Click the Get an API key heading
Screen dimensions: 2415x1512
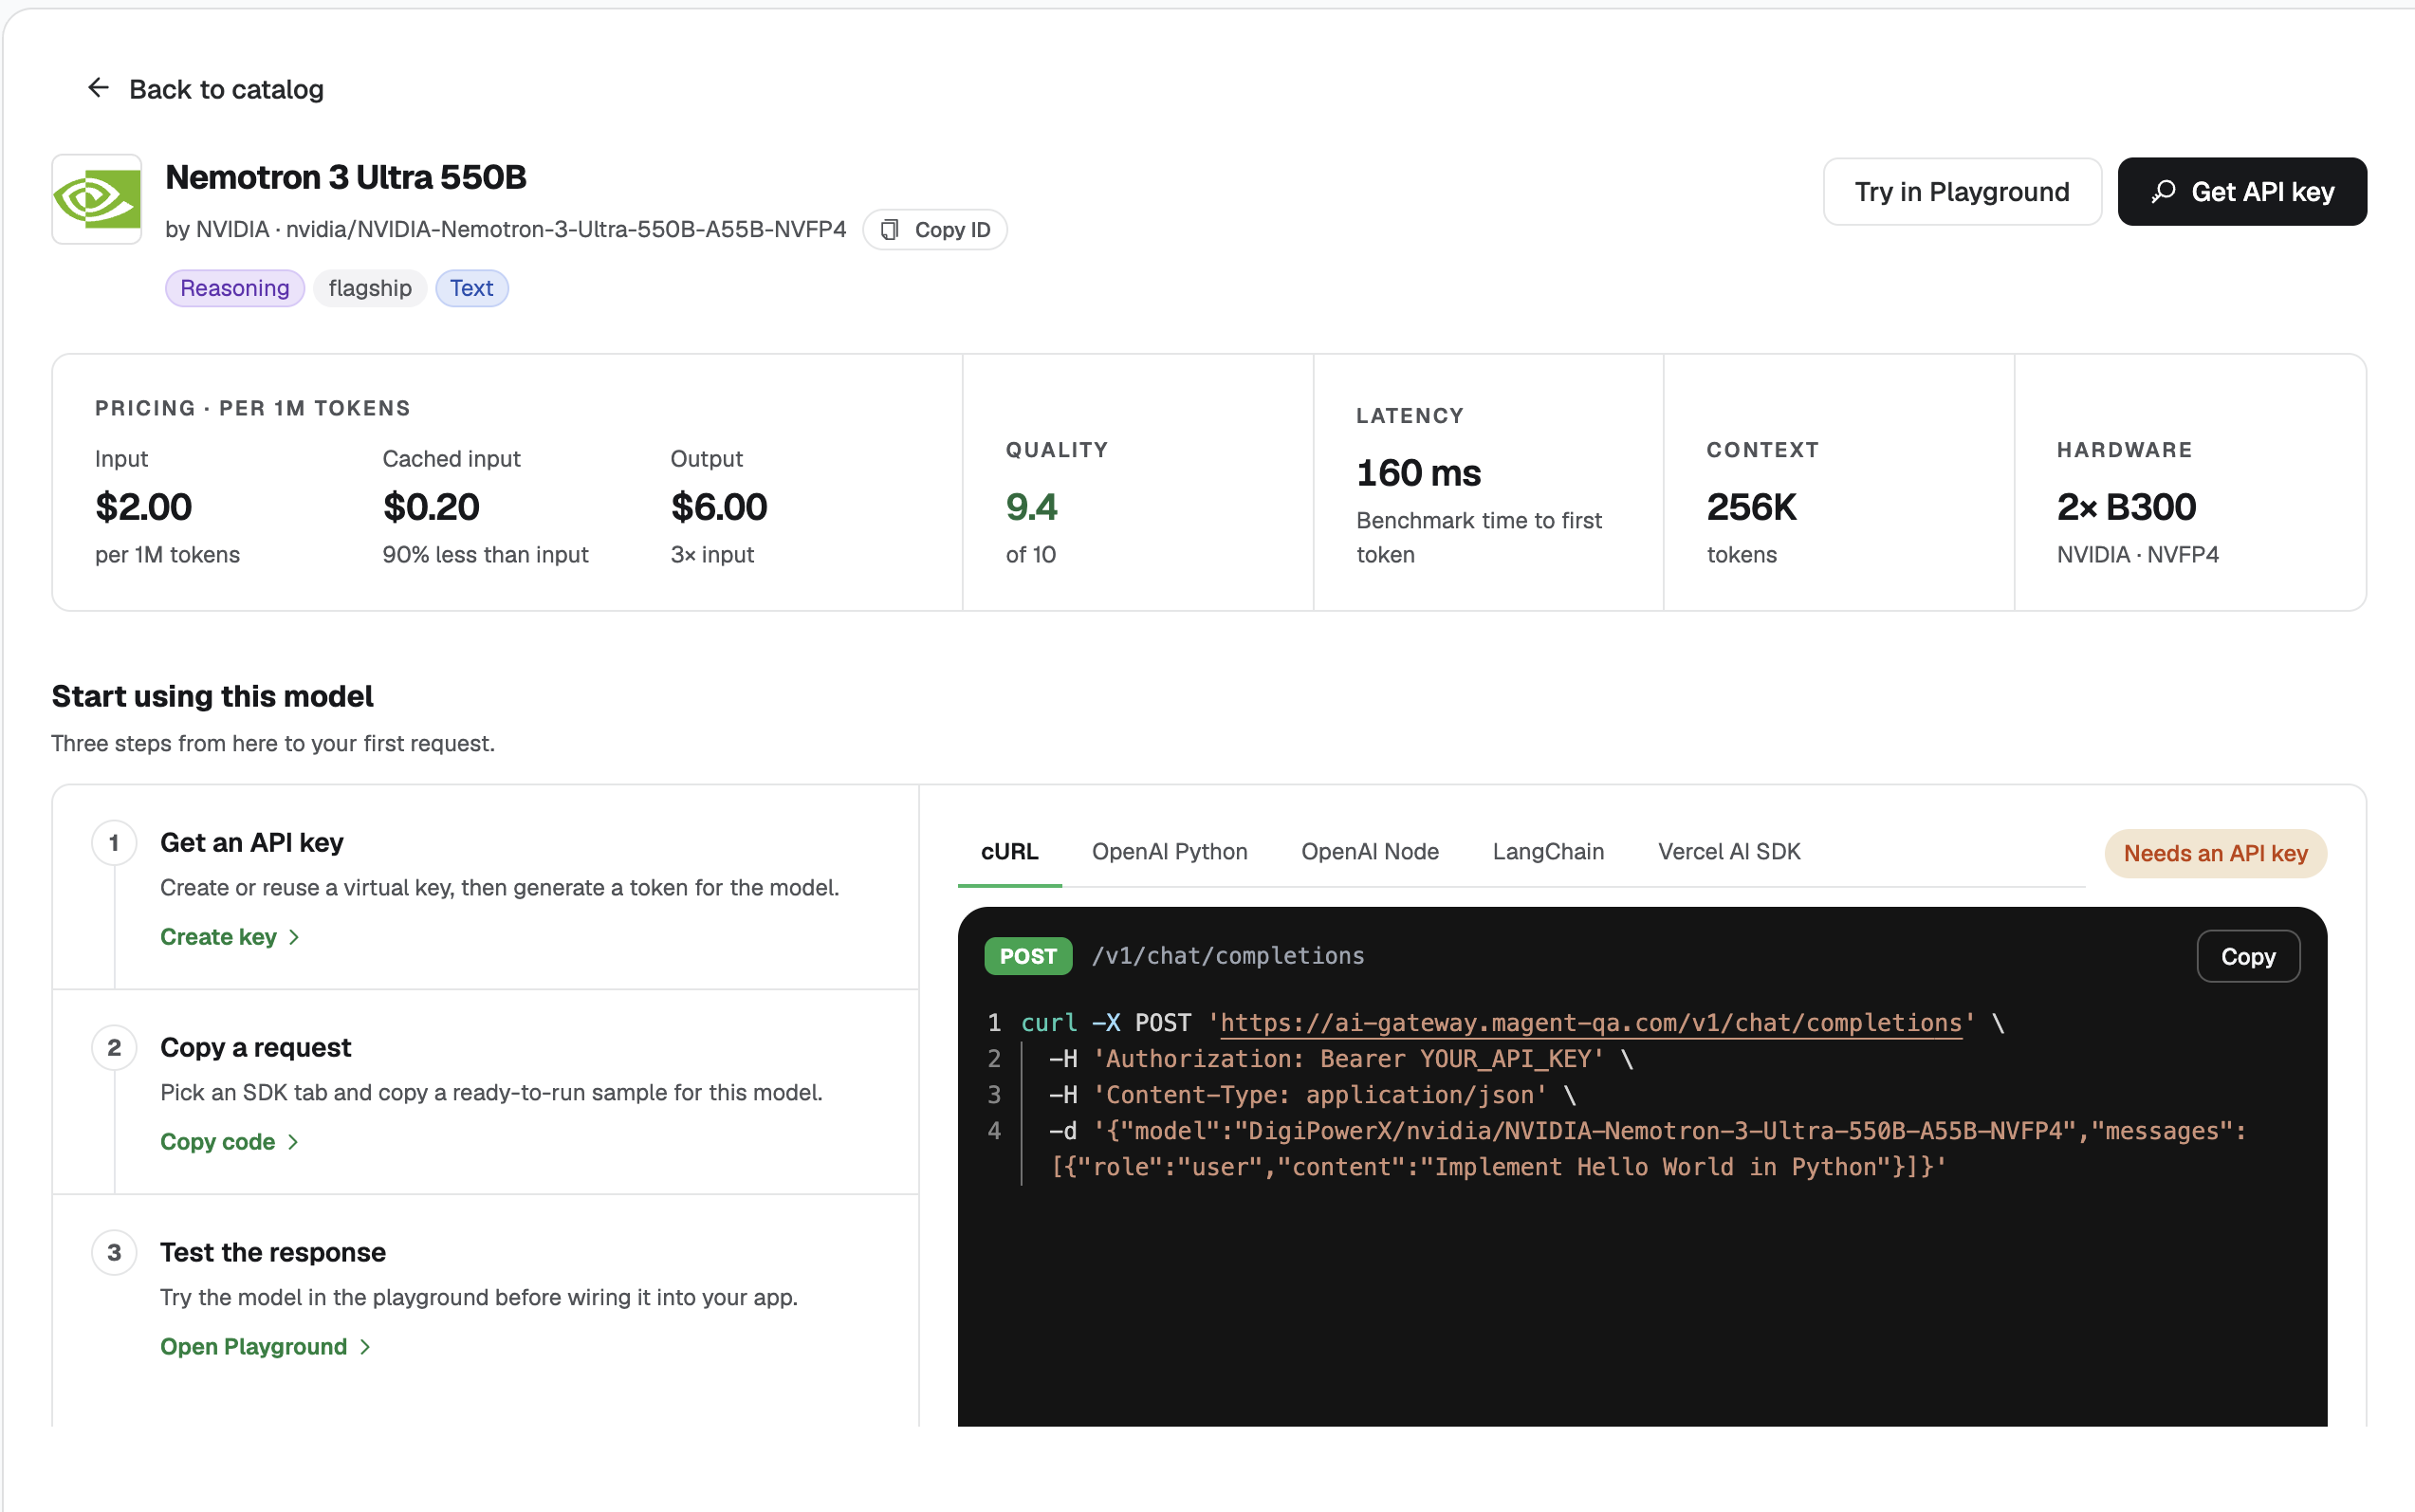coord(251,843)
